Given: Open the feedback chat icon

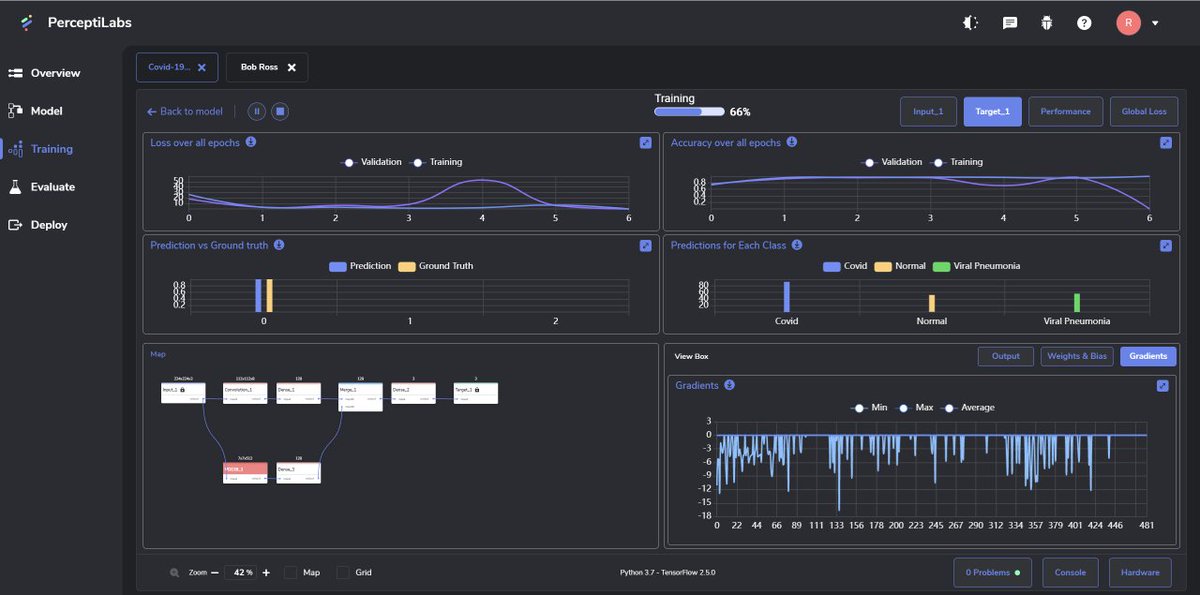Looking at the screenshot, I should click(1009, 21).
